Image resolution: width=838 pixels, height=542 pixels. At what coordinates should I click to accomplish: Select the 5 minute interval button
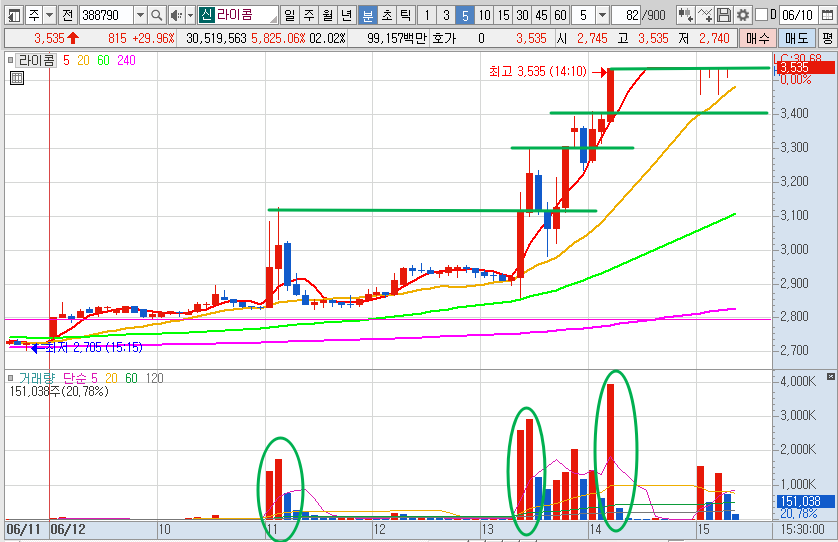point(465,15)
